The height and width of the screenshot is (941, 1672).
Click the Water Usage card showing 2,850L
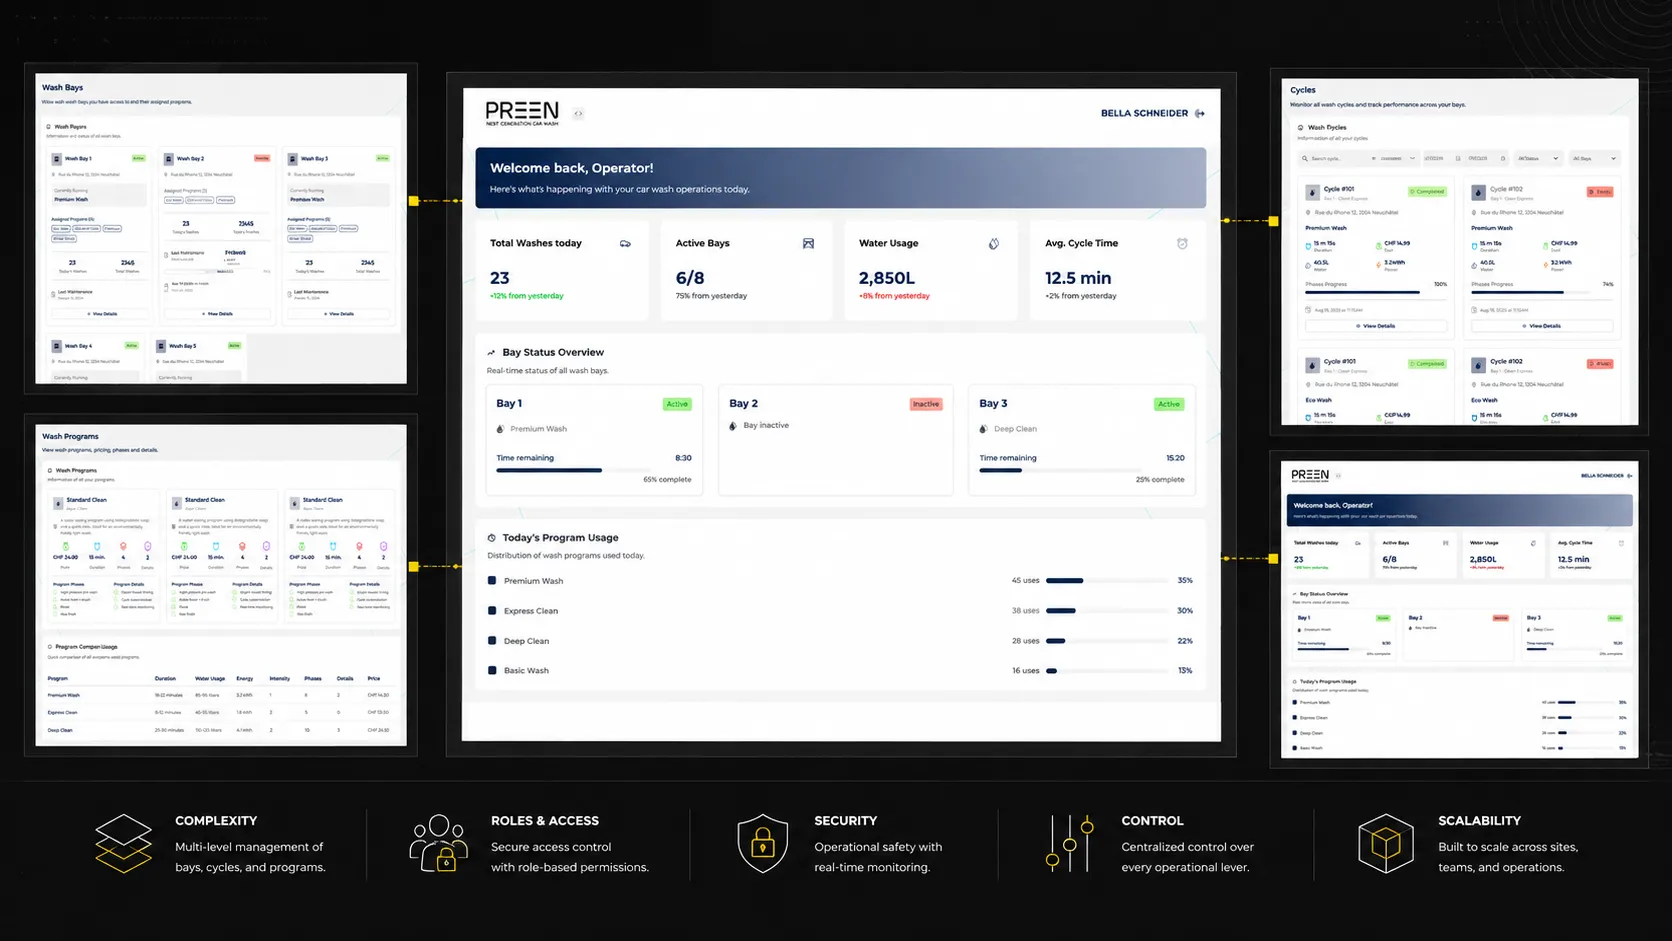click(x=931, y=271)
